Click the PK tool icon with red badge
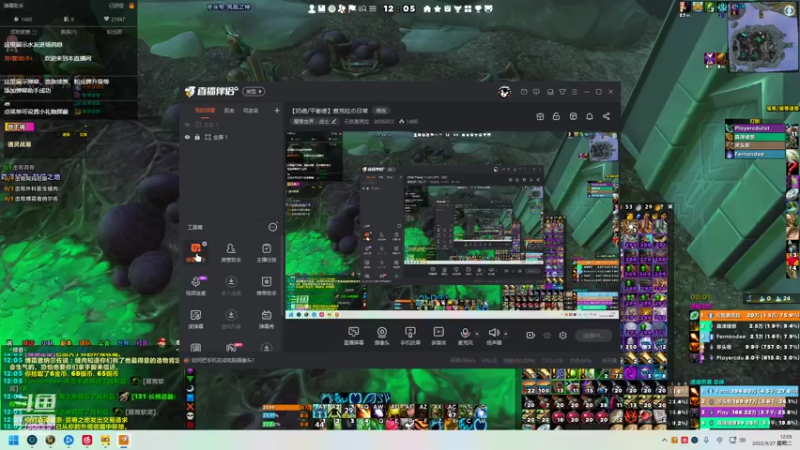 pyautogui.click(x=231, y=347)
